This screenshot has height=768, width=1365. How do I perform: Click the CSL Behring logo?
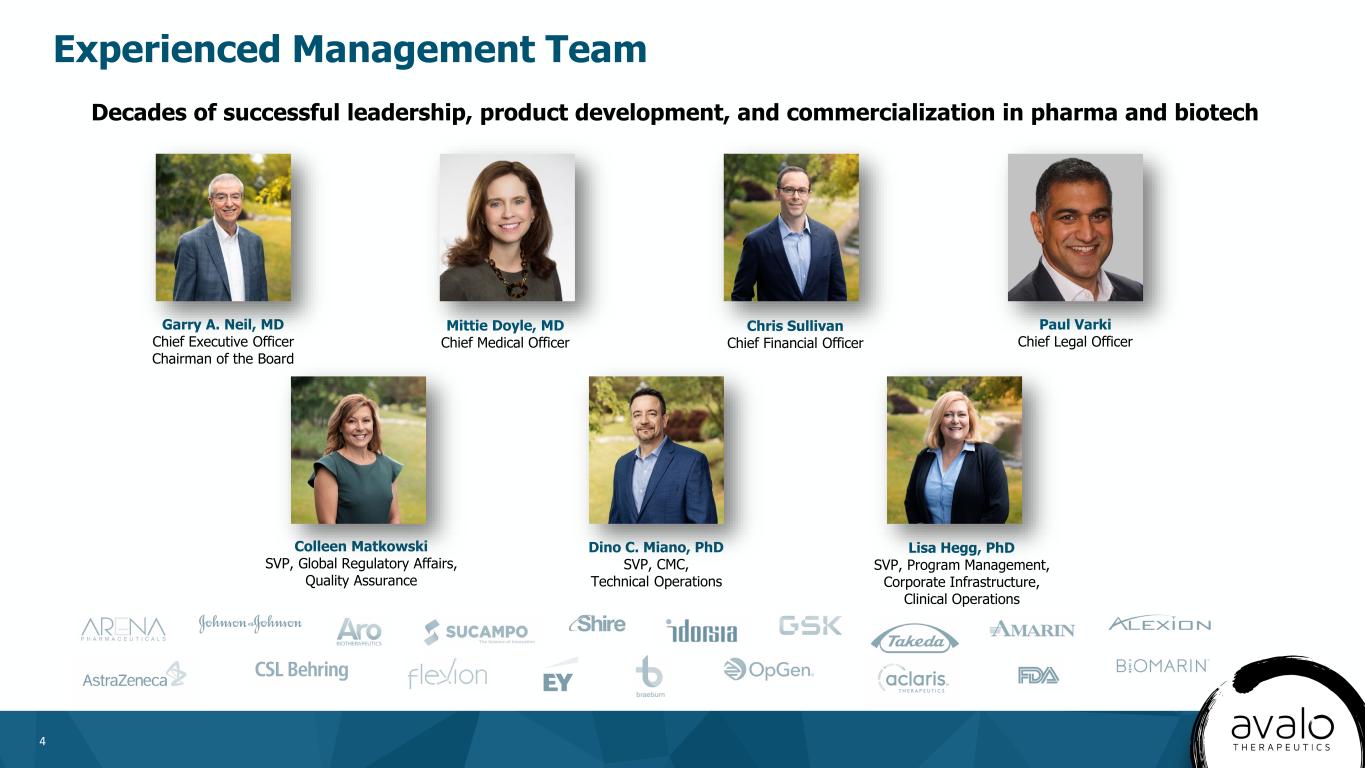tap(301, 670)
